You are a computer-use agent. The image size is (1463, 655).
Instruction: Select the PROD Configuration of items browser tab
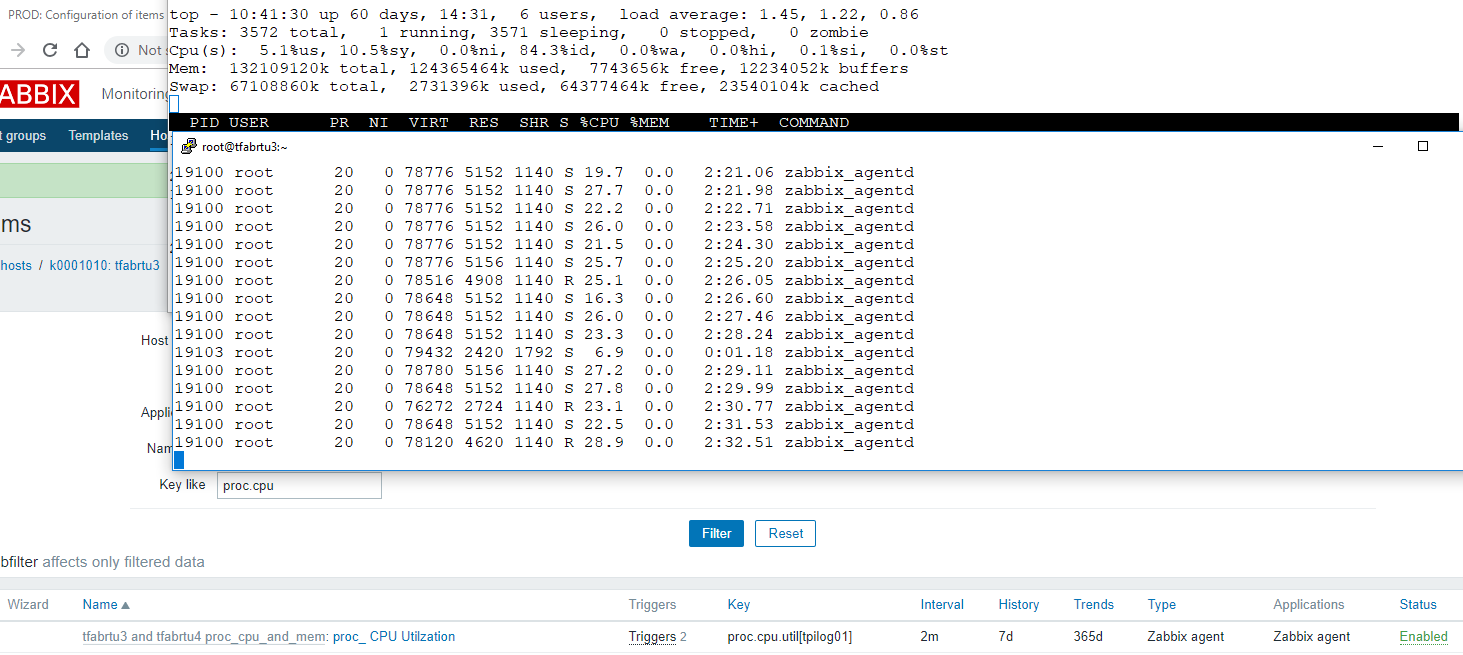pos(85,15)
